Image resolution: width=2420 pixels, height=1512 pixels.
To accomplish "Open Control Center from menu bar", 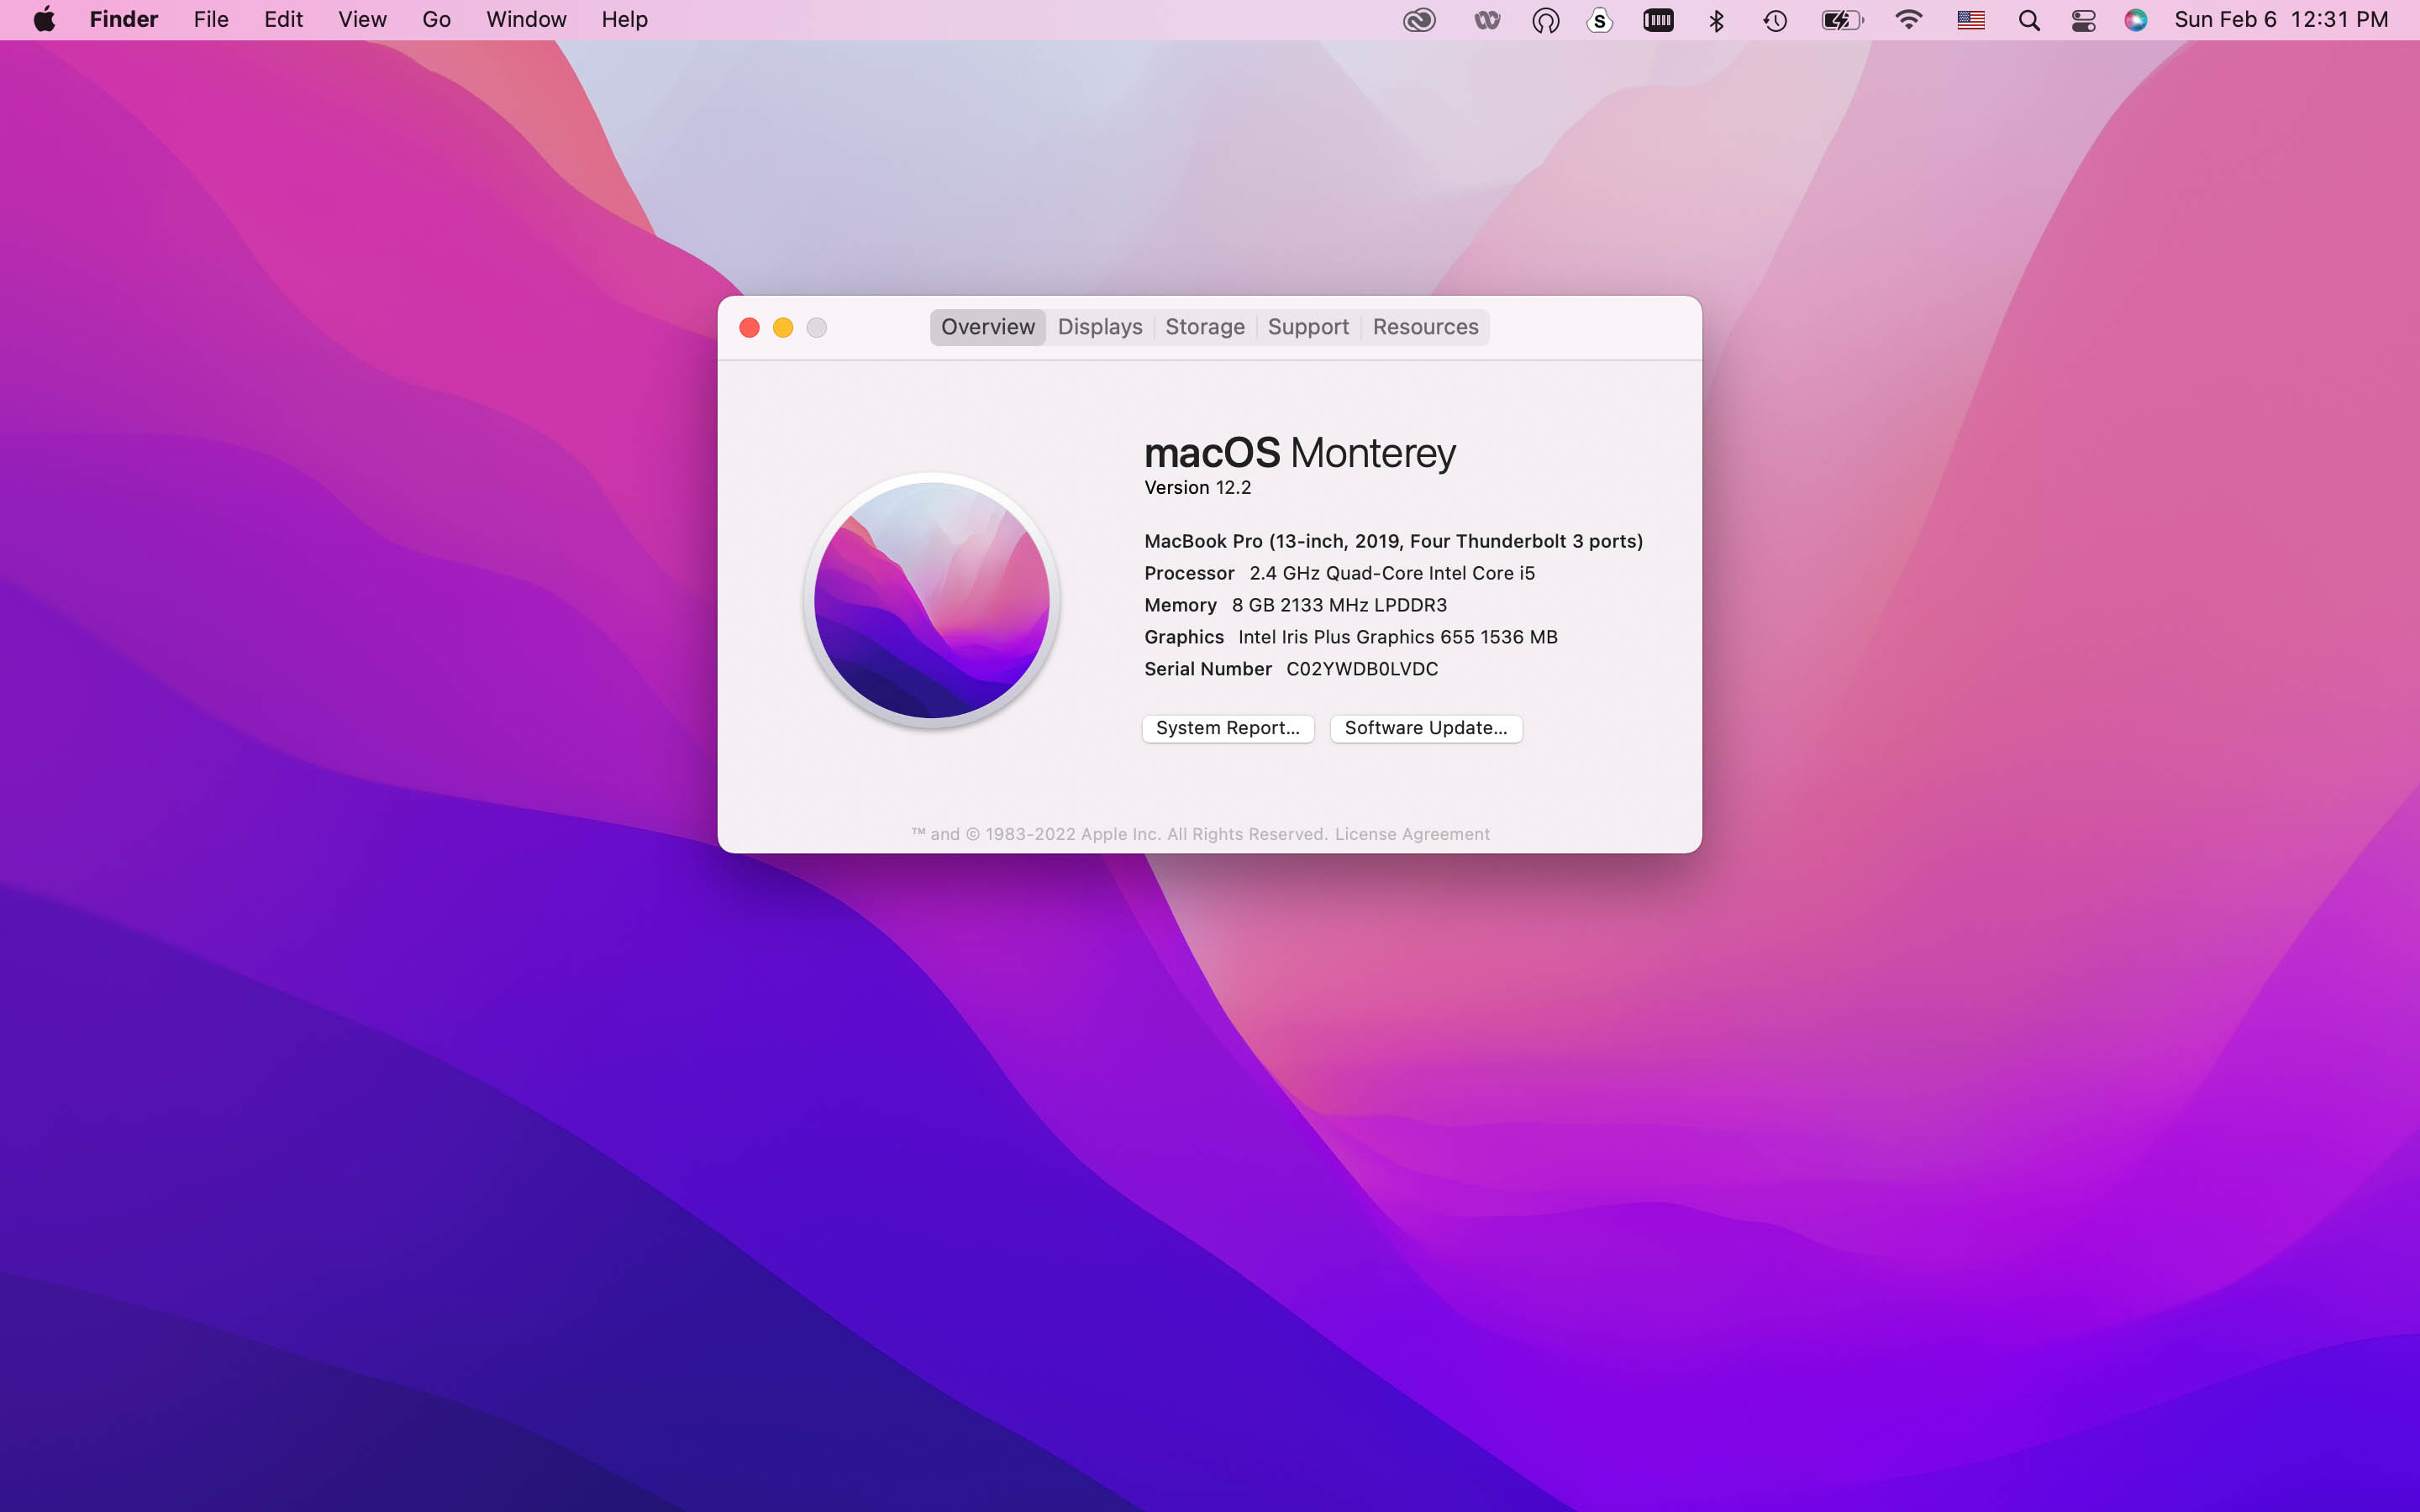I will pos(2083,20).
